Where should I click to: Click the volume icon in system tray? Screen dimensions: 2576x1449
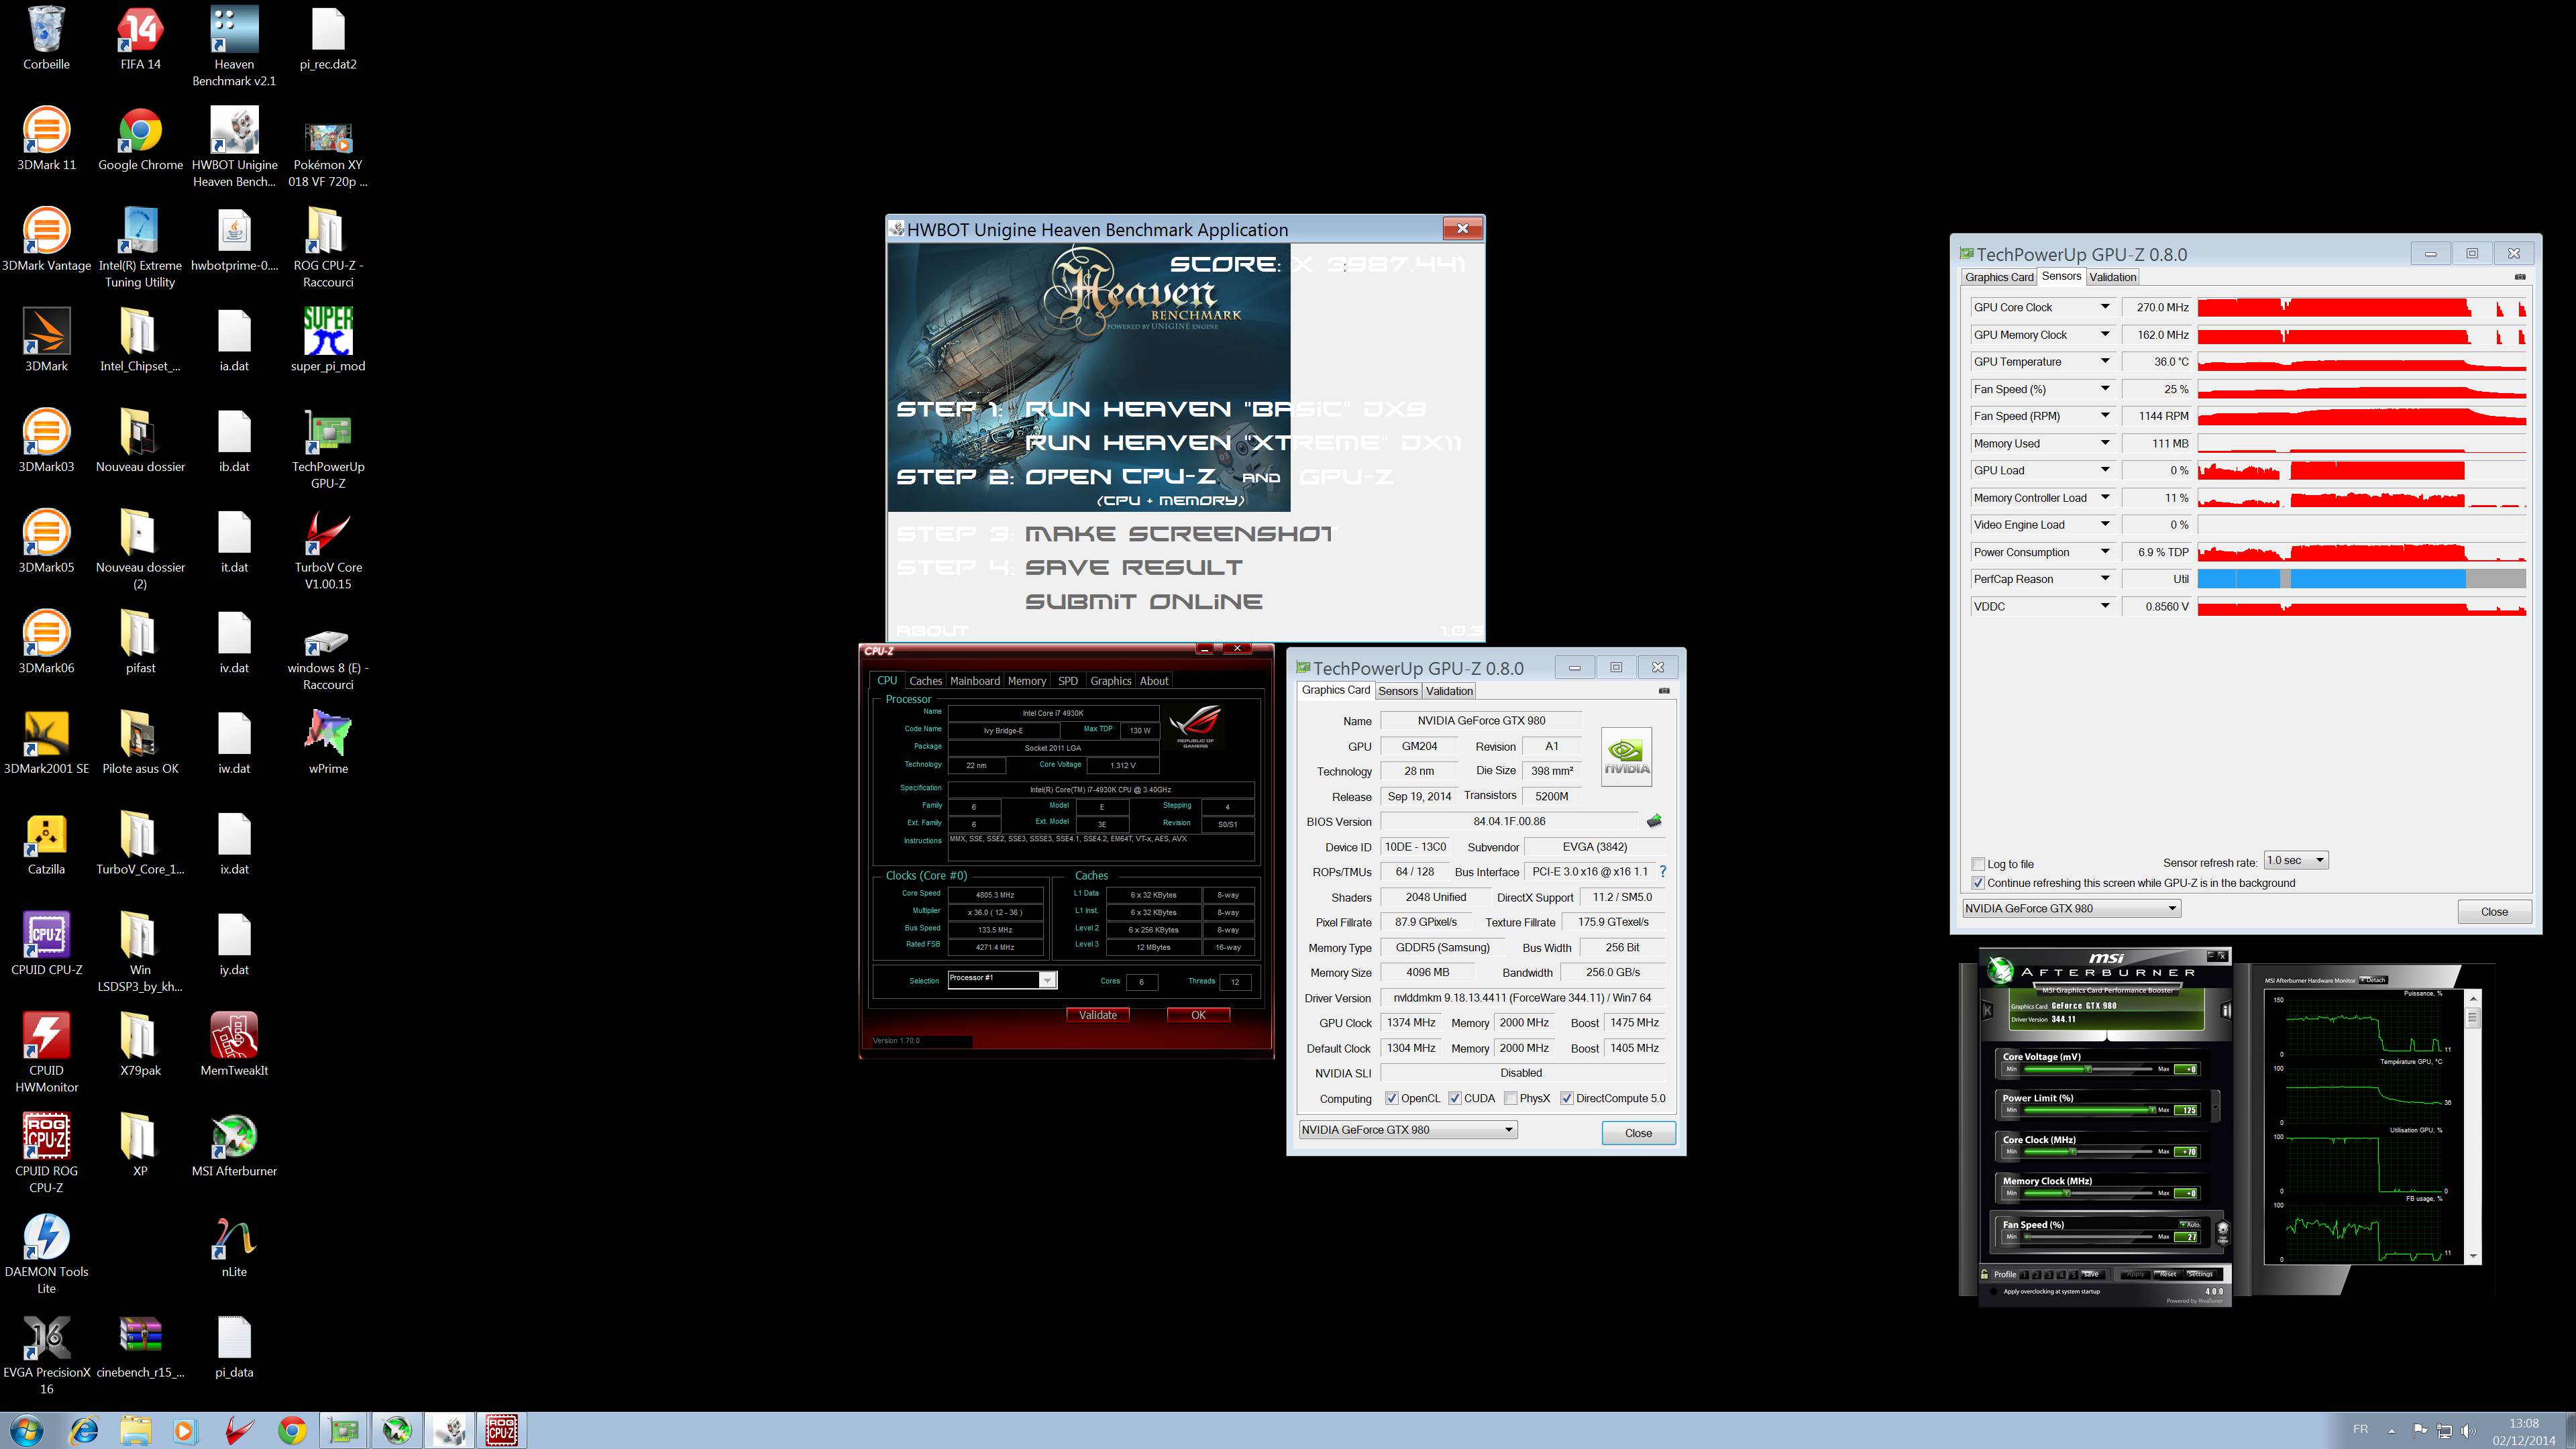point(2468,1431)
